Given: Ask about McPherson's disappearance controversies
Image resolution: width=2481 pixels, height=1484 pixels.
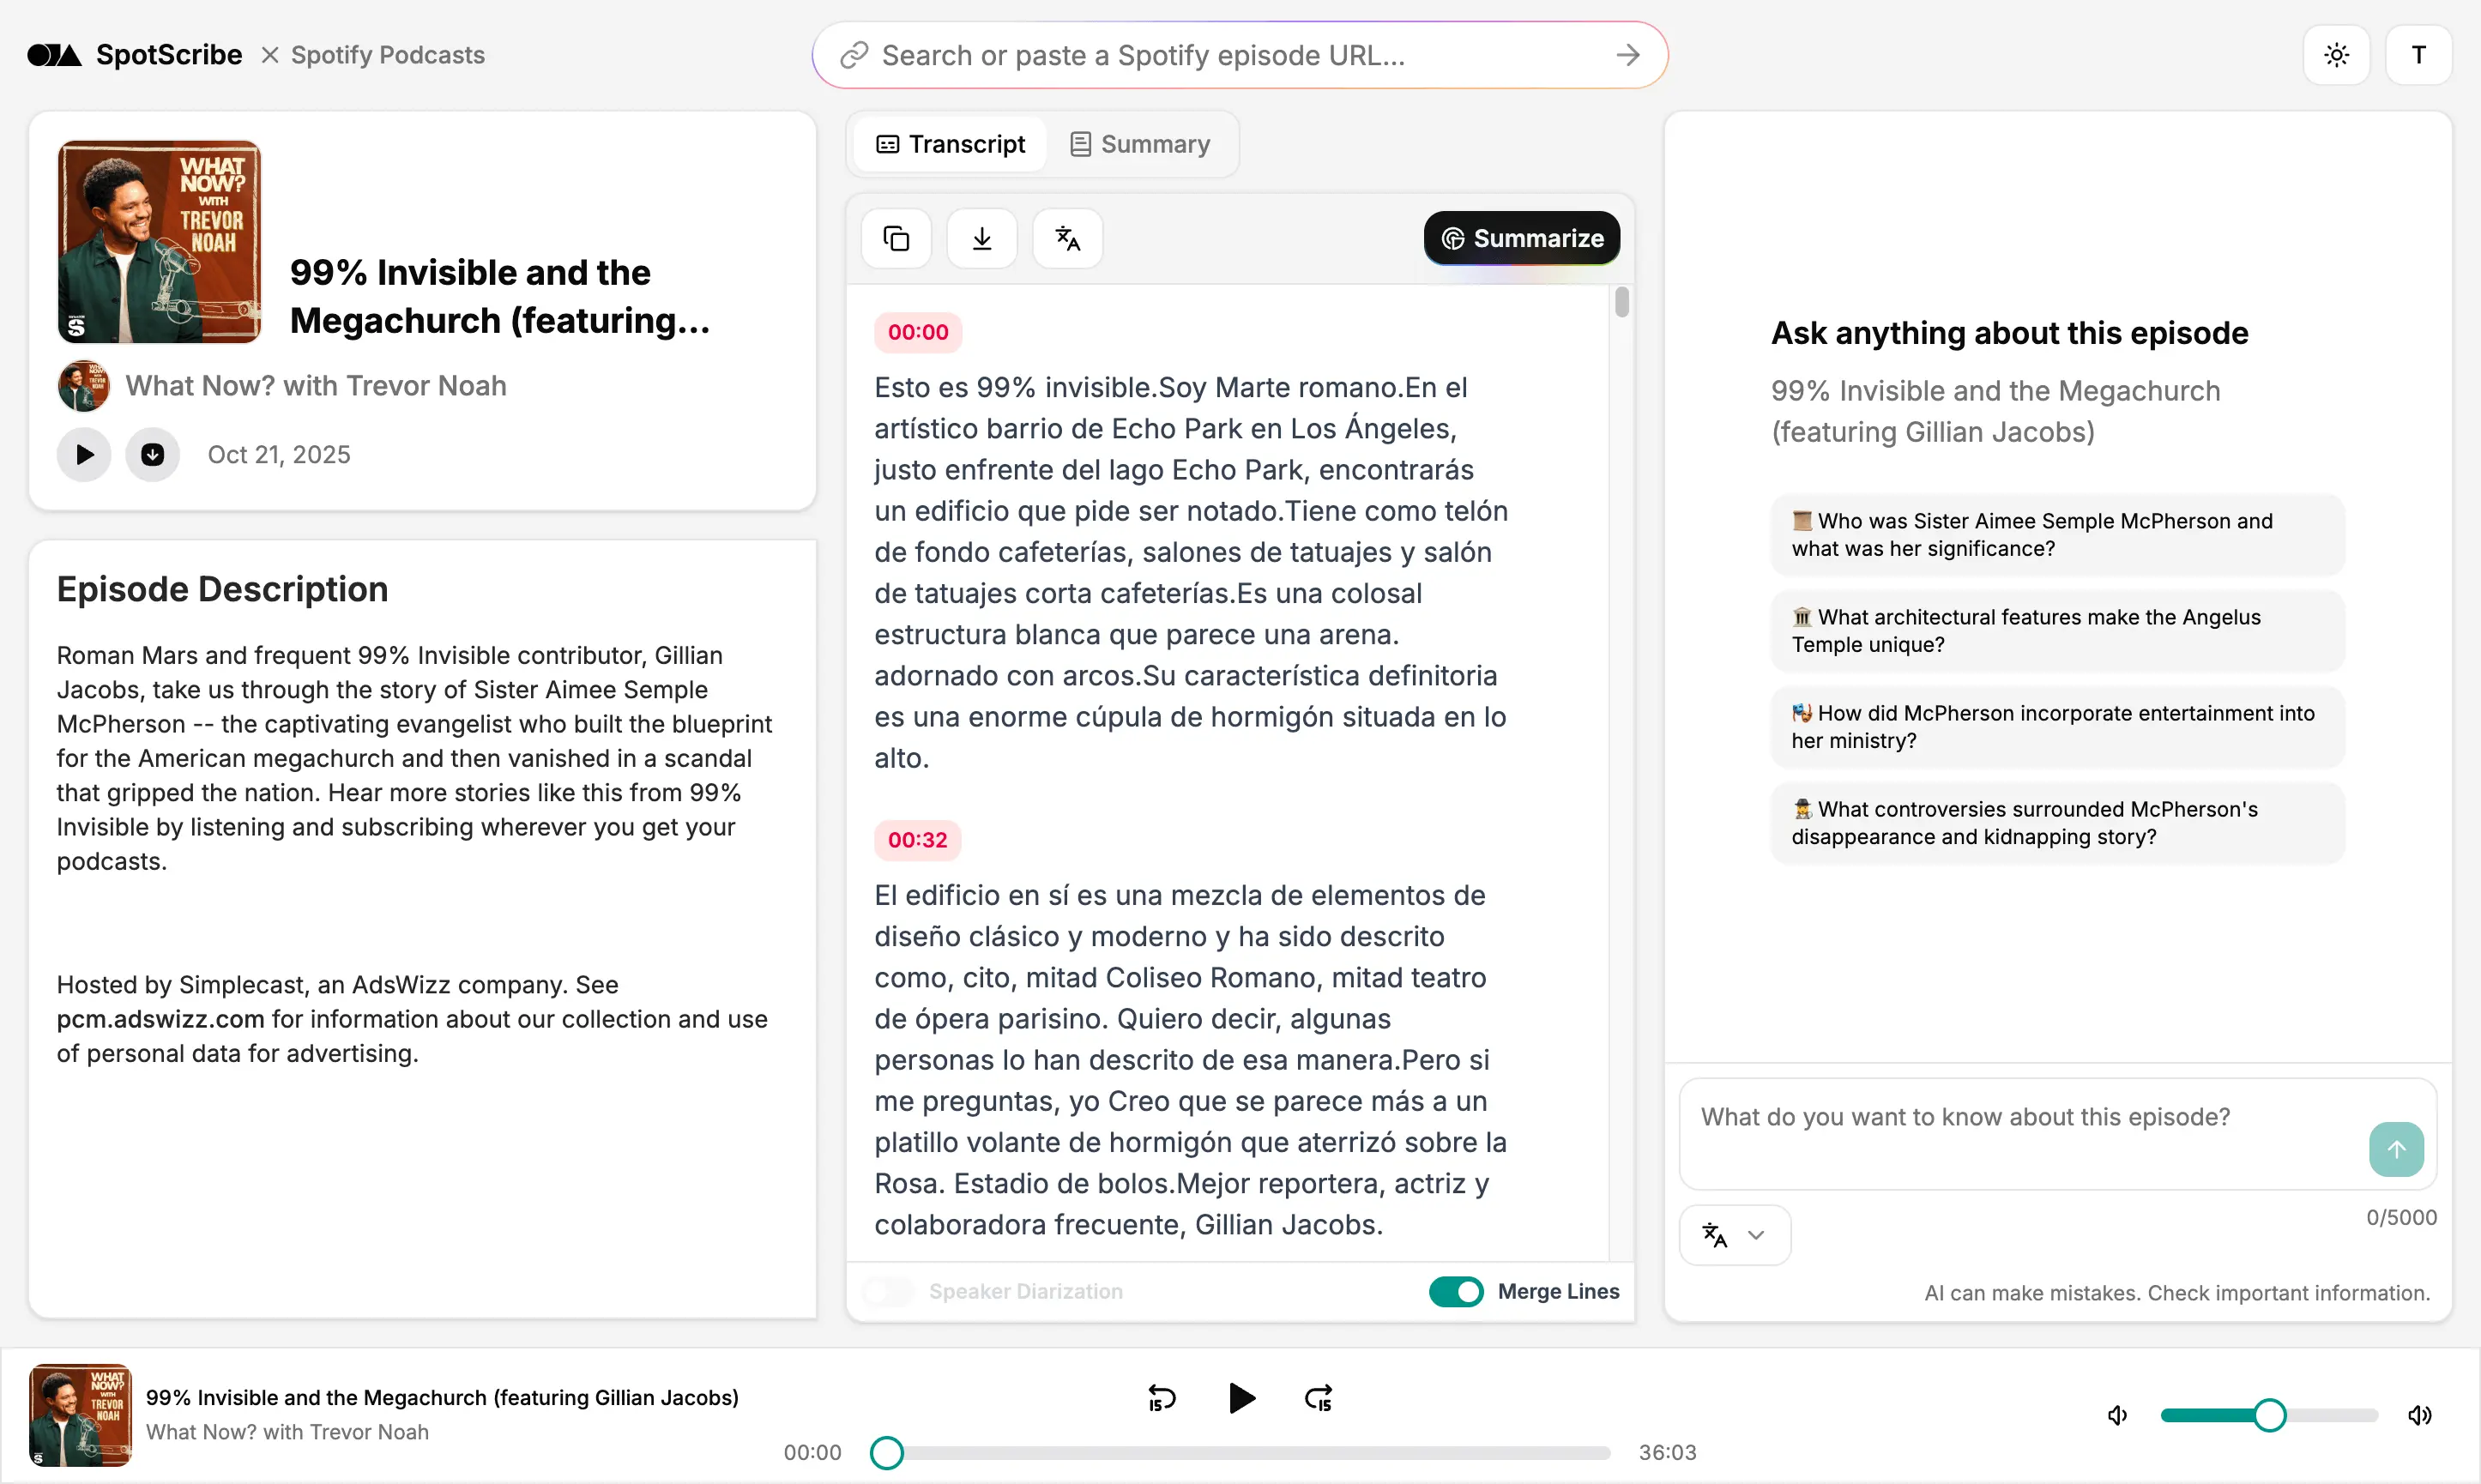Looking at the screenshot, I should (2057, 823).
